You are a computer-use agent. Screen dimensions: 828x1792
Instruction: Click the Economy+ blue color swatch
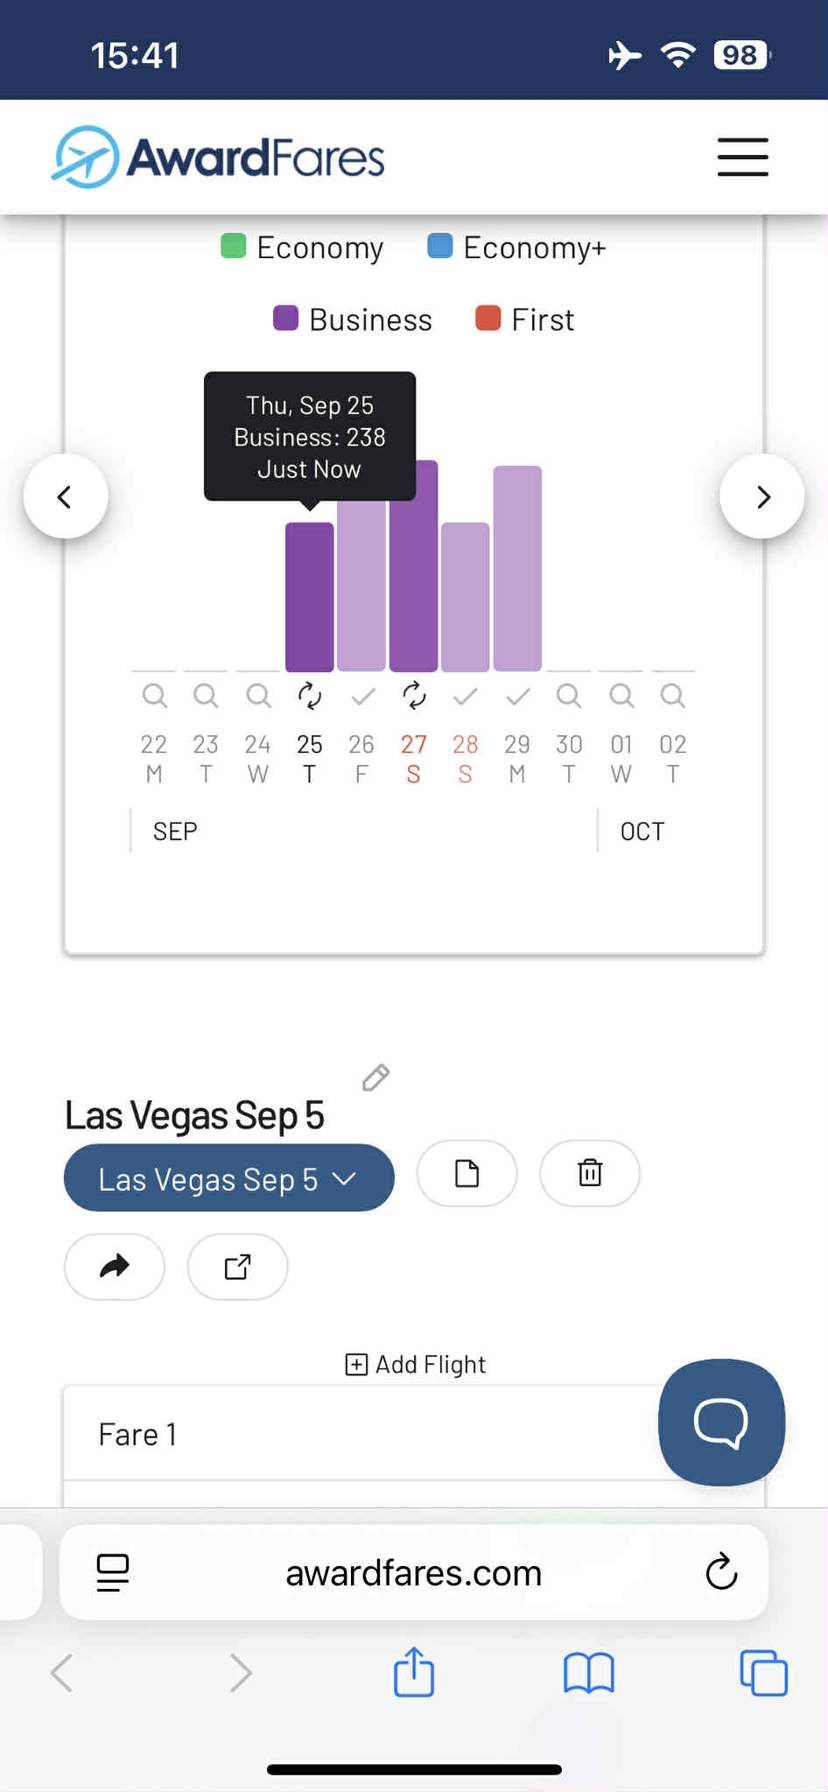tap(440, 246)
